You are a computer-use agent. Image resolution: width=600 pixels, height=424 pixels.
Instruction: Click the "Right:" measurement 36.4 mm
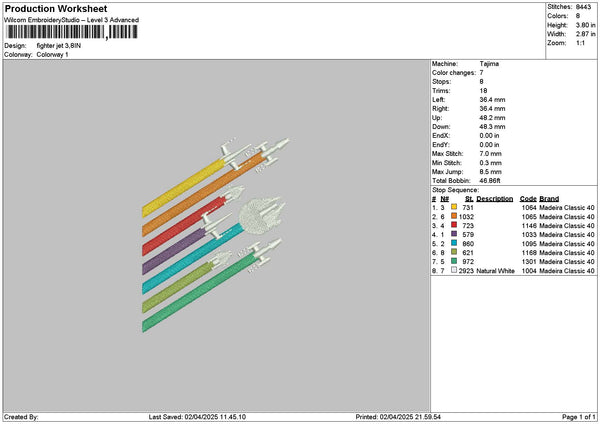[492, 109]
